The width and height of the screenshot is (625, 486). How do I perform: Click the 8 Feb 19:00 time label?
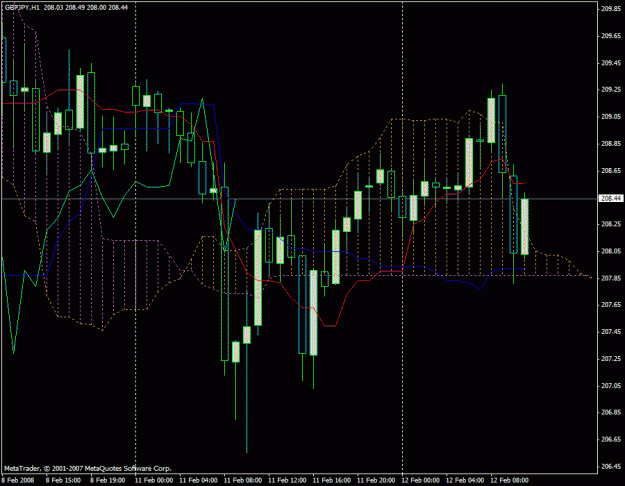[108, 480]
